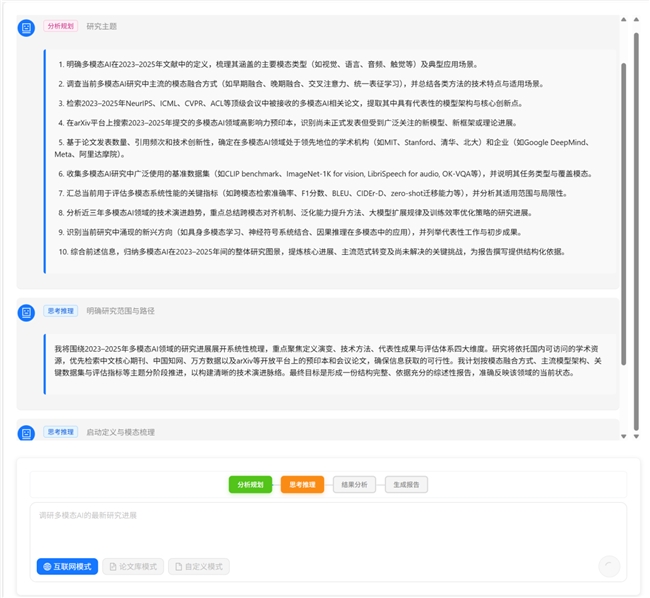Click the bot avatar beside 明确研究范围与路径
Viewport: 650px width, 598px height.
[26, 313]
